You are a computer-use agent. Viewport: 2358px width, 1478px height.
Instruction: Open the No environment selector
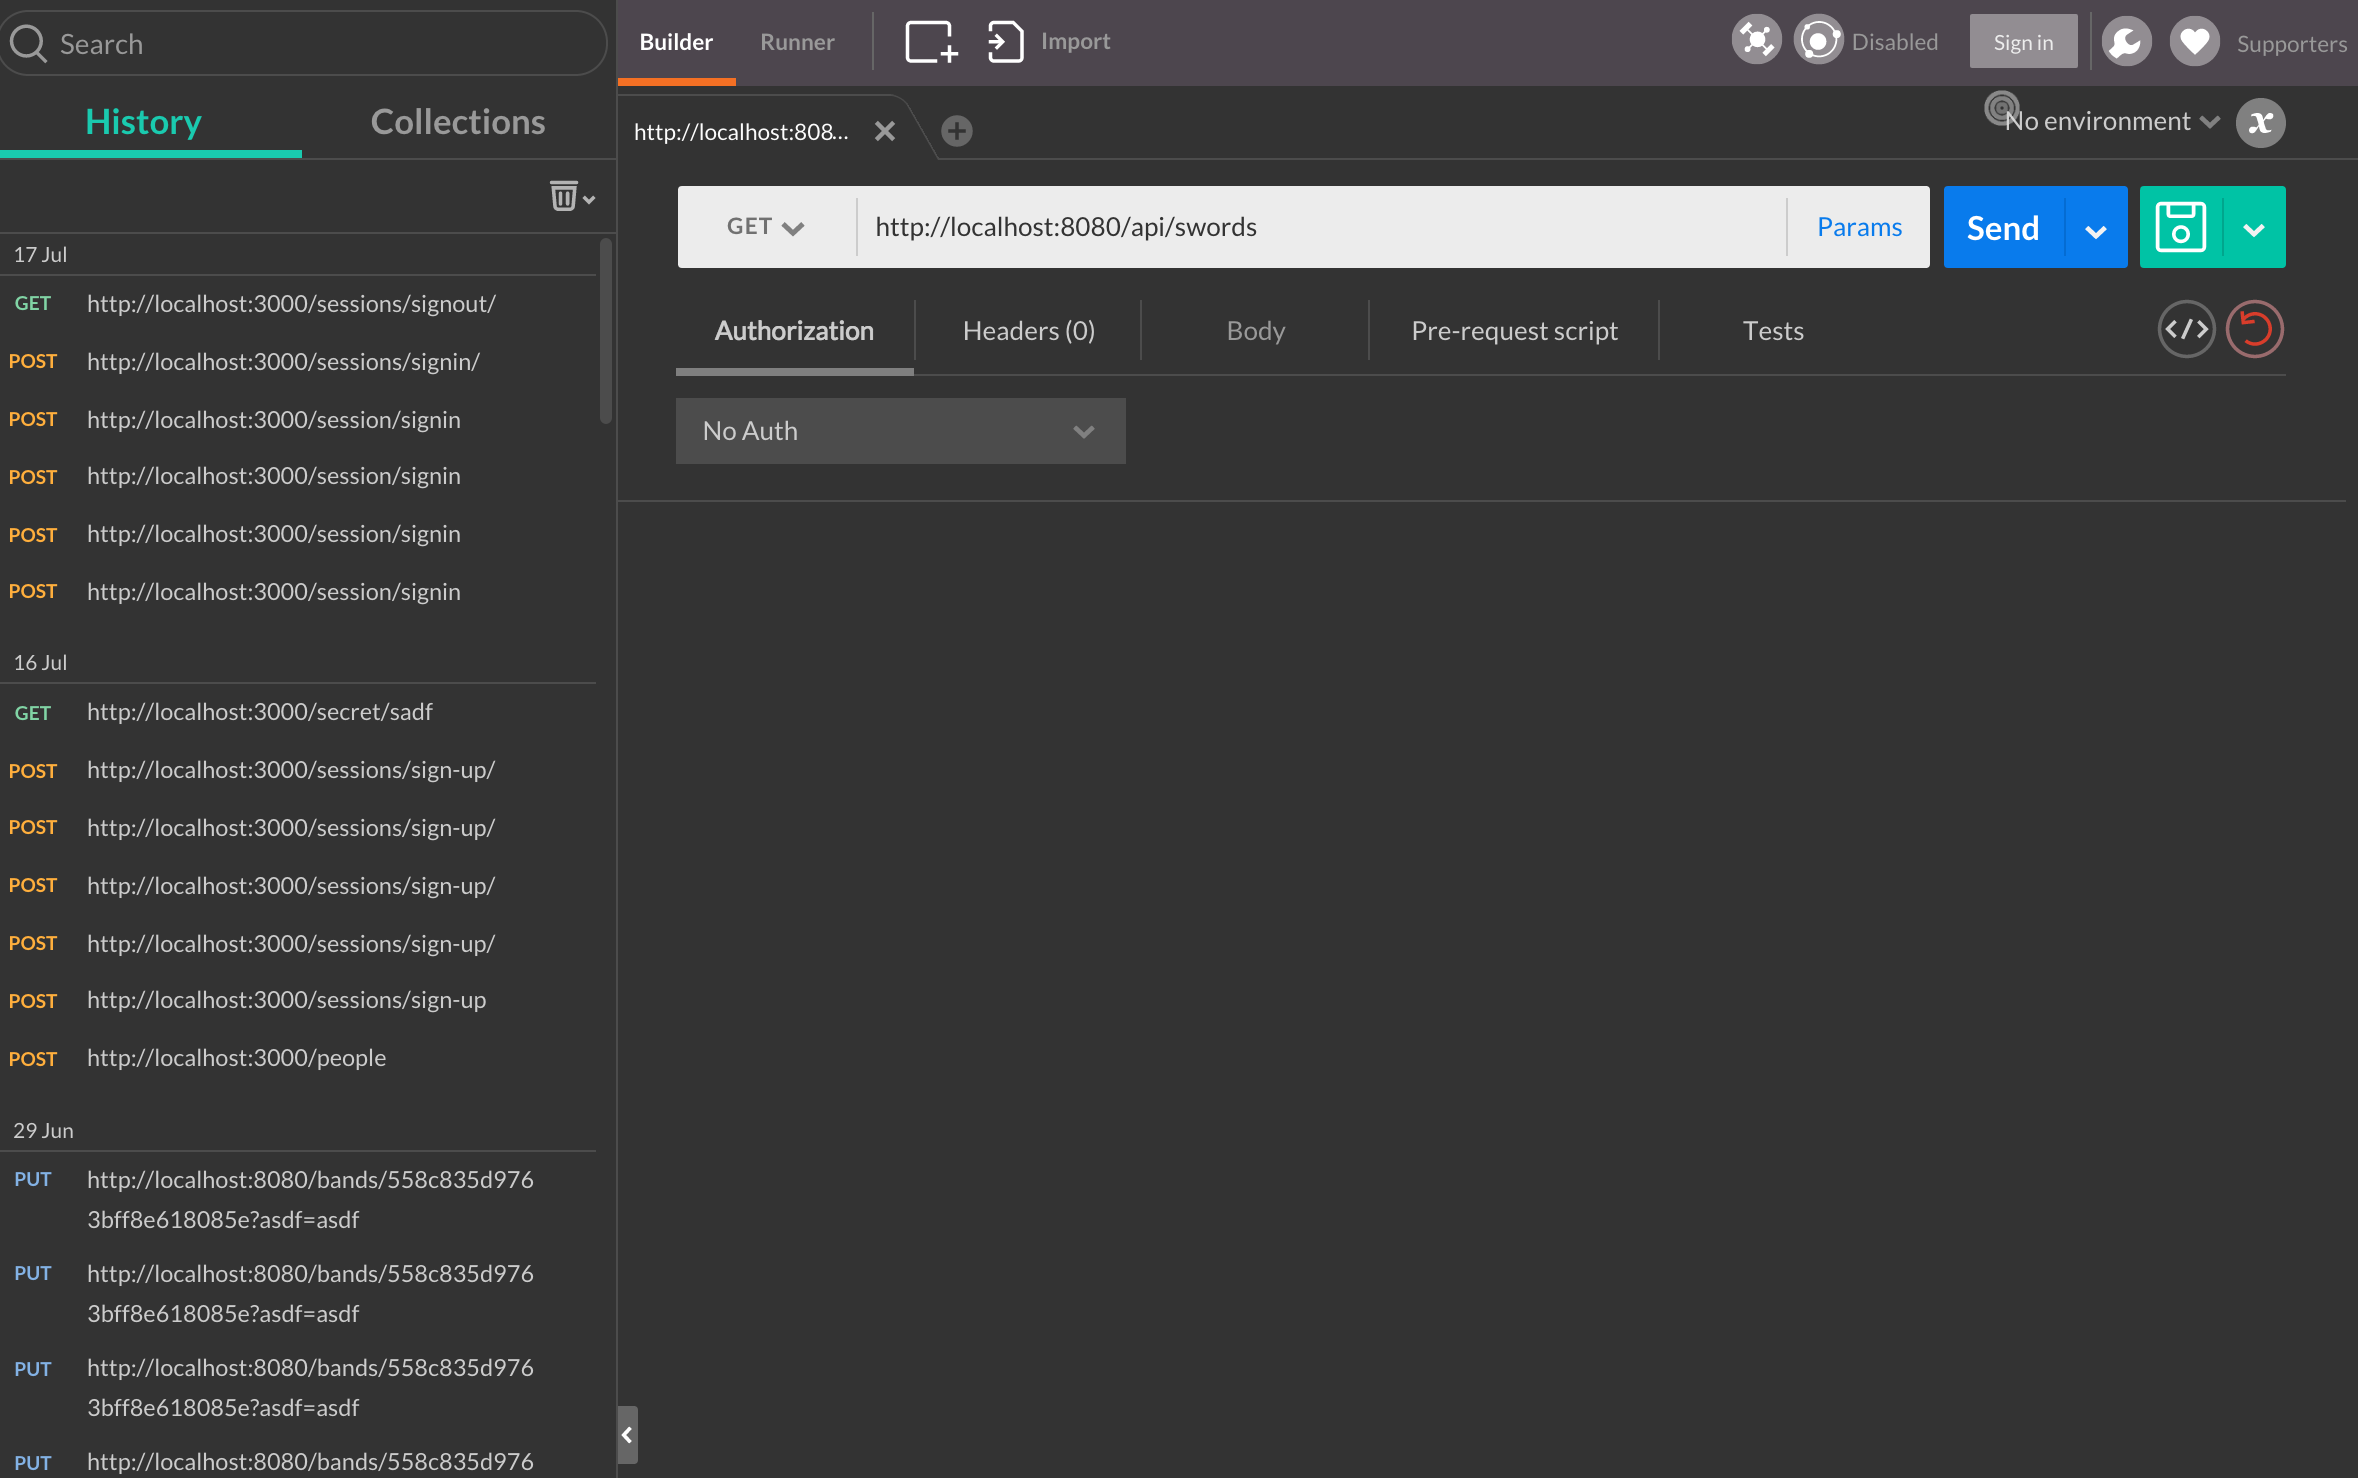2110,122
